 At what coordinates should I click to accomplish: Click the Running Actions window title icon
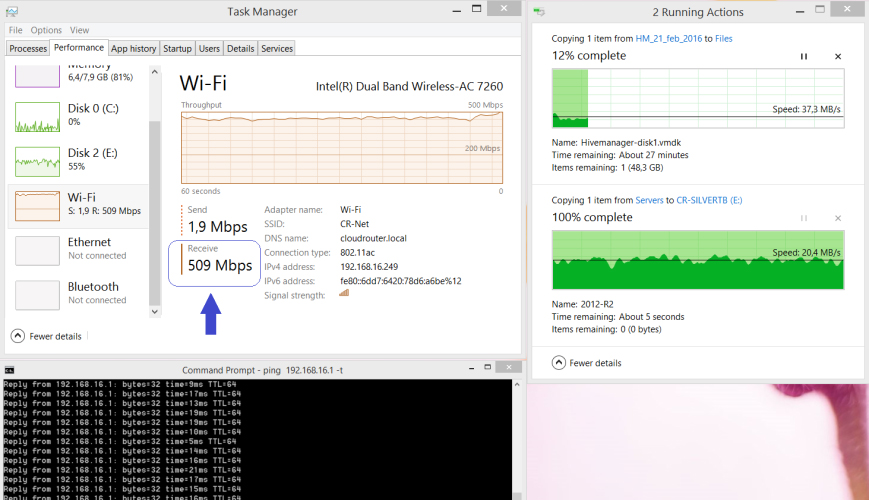pos(539,12)
